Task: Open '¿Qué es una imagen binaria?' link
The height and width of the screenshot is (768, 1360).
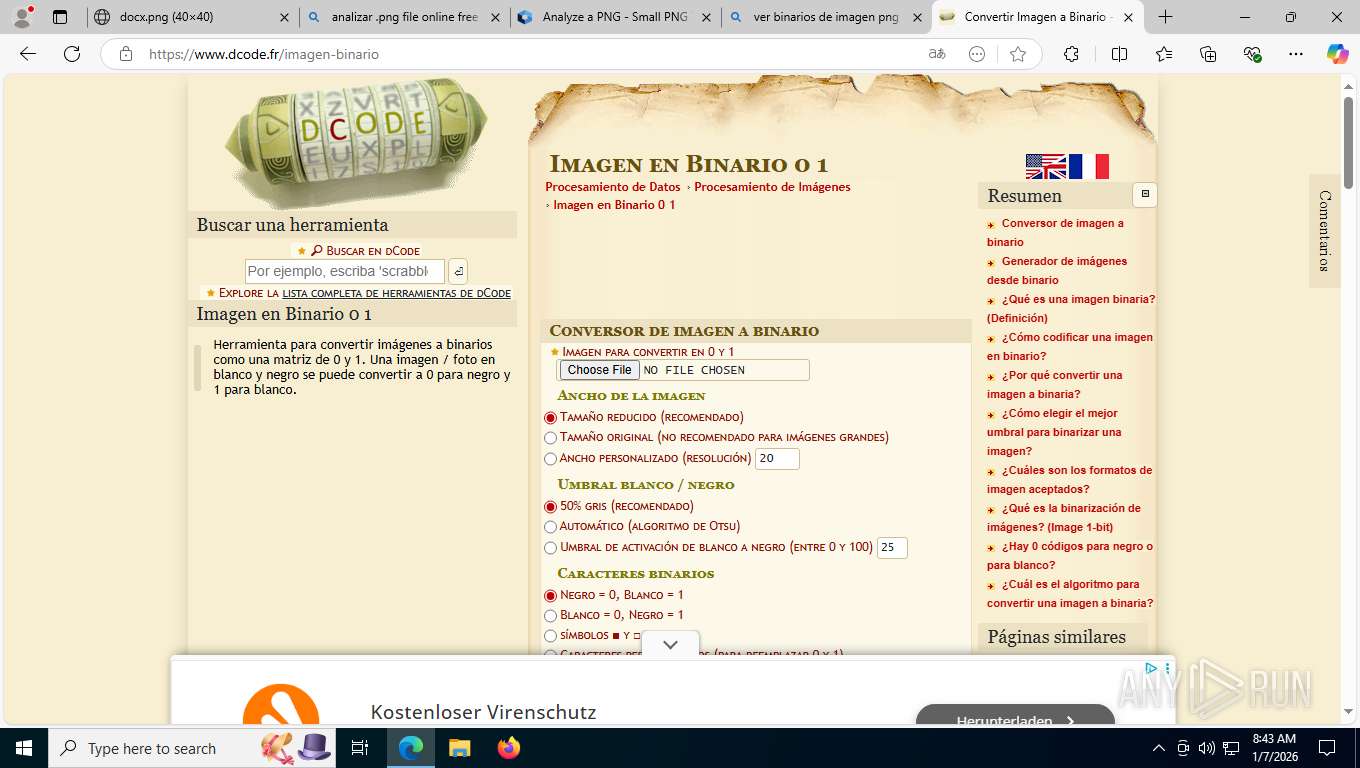Action: [x=1071, y=308]
